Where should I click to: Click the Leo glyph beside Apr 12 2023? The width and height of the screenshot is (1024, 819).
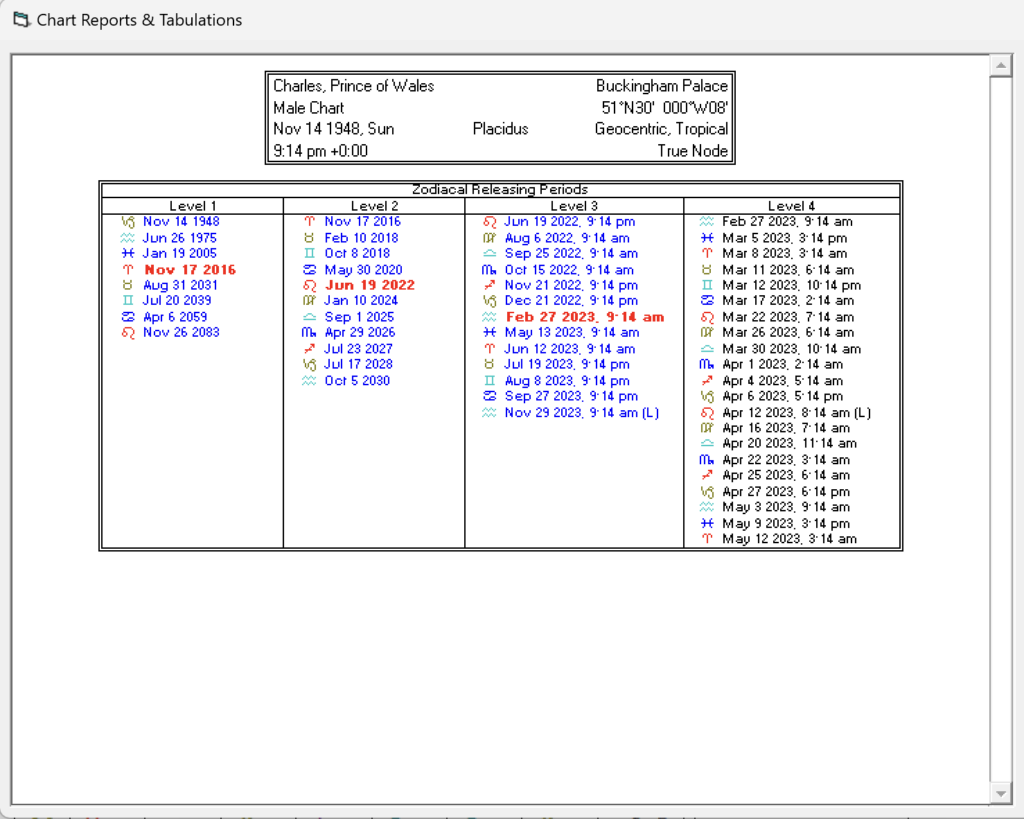[x=707, y=412]
